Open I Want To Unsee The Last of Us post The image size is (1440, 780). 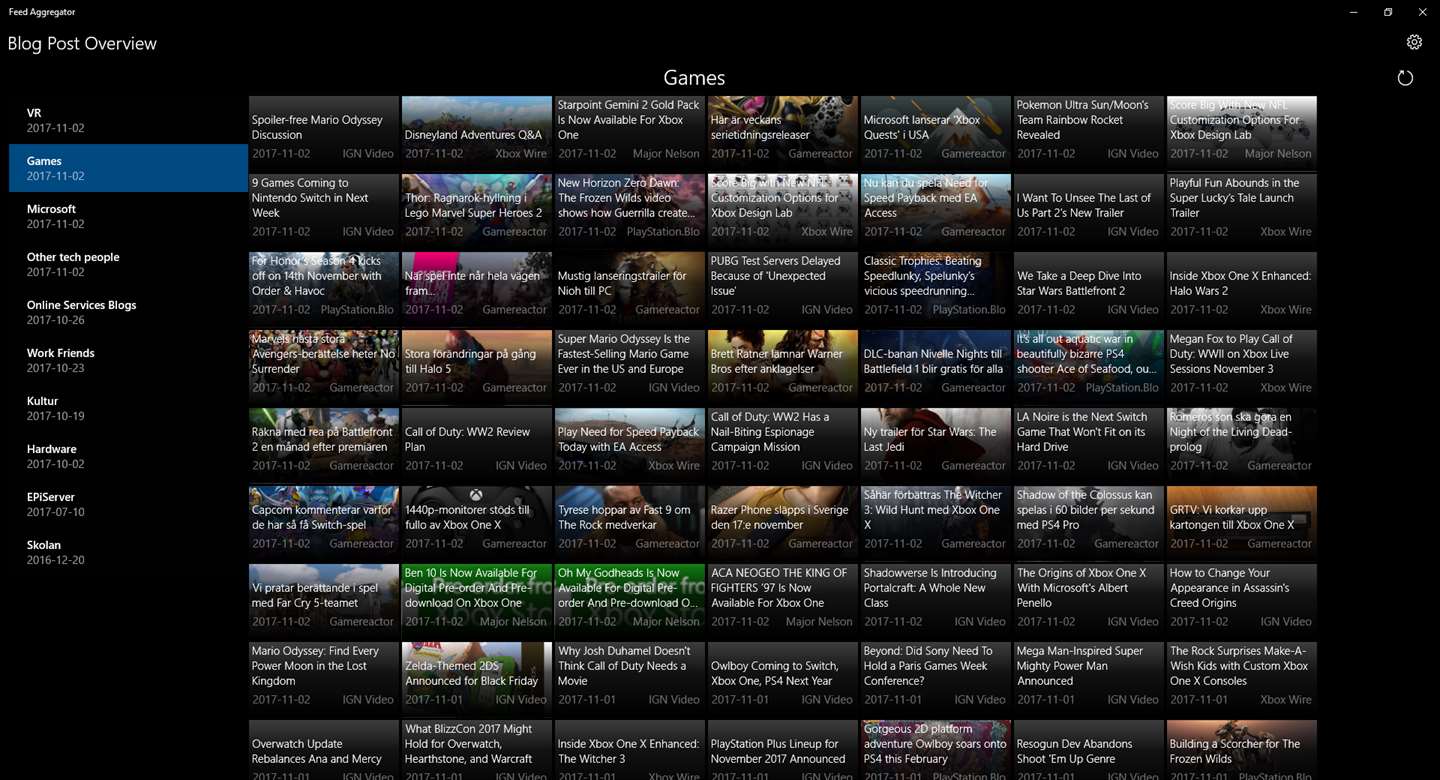tap(1089, 211)
